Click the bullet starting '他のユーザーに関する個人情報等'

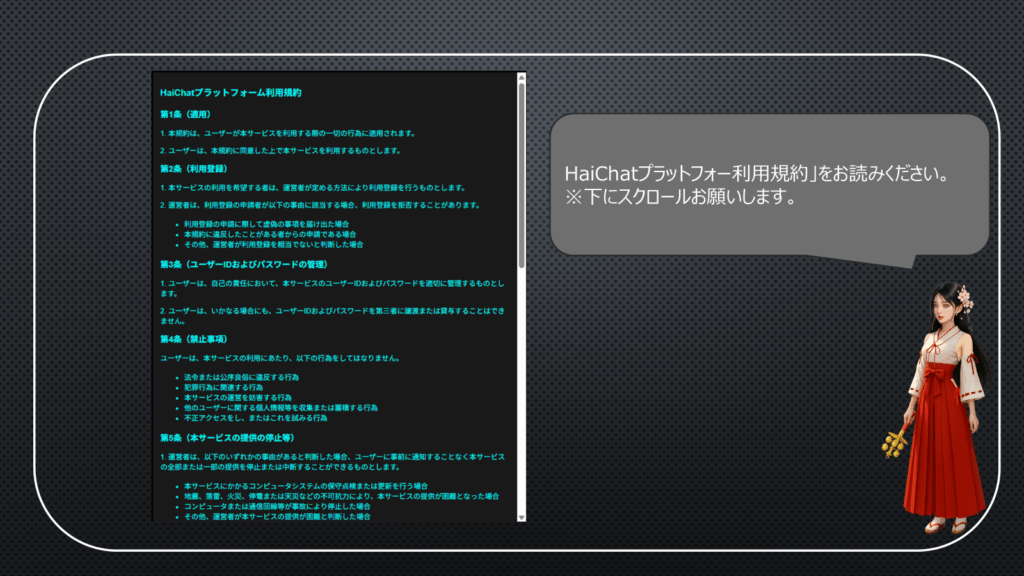coord(281,408)
